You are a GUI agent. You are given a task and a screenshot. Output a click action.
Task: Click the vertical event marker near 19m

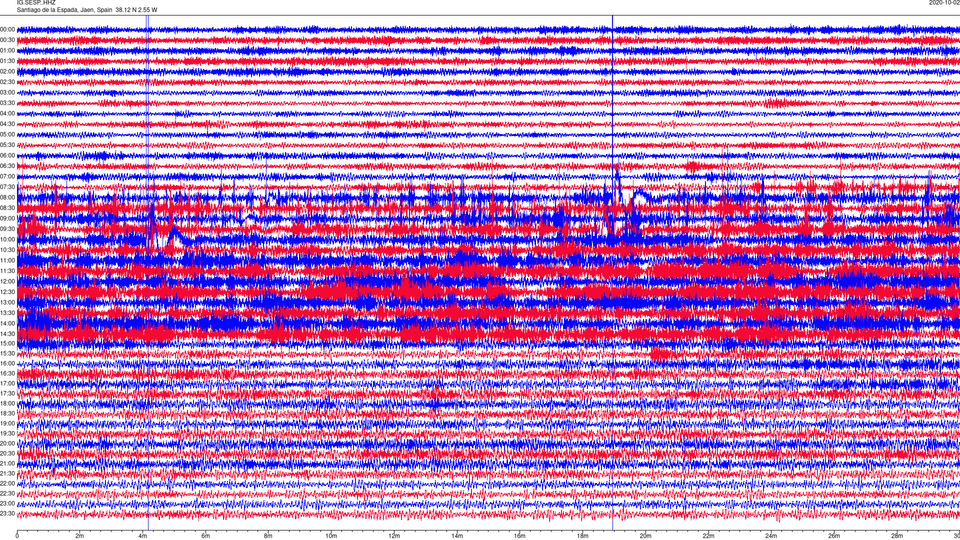612,272
